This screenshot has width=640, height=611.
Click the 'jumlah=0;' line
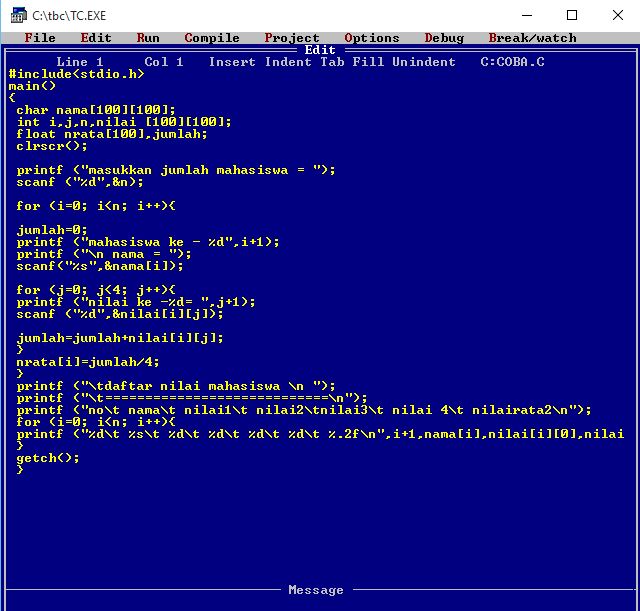click(x=52, y=230)
